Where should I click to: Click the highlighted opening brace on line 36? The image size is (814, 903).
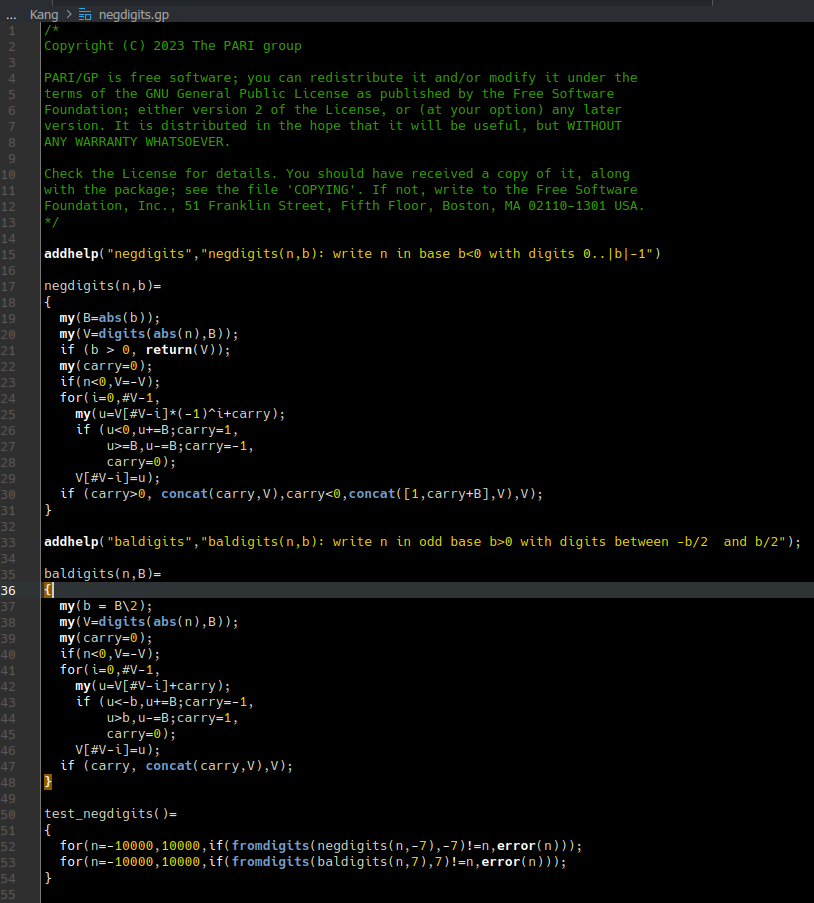48,590
